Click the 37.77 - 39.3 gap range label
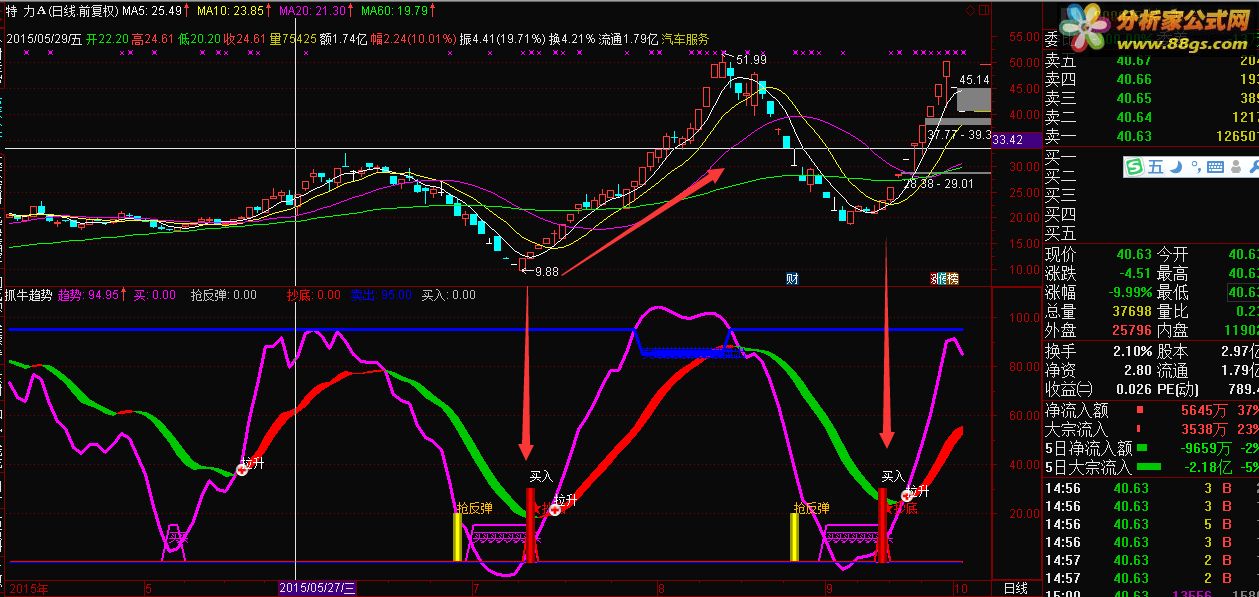The width and height of the screenshot is (1259, 597). [959, 133]
